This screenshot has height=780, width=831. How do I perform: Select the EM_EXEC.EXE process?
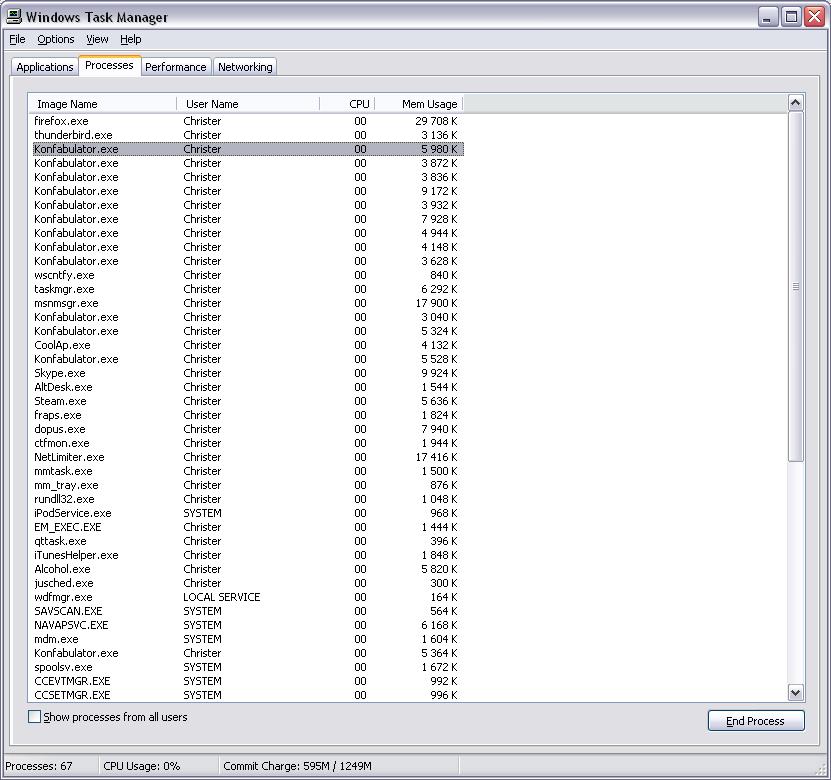(x=248, y=527)
